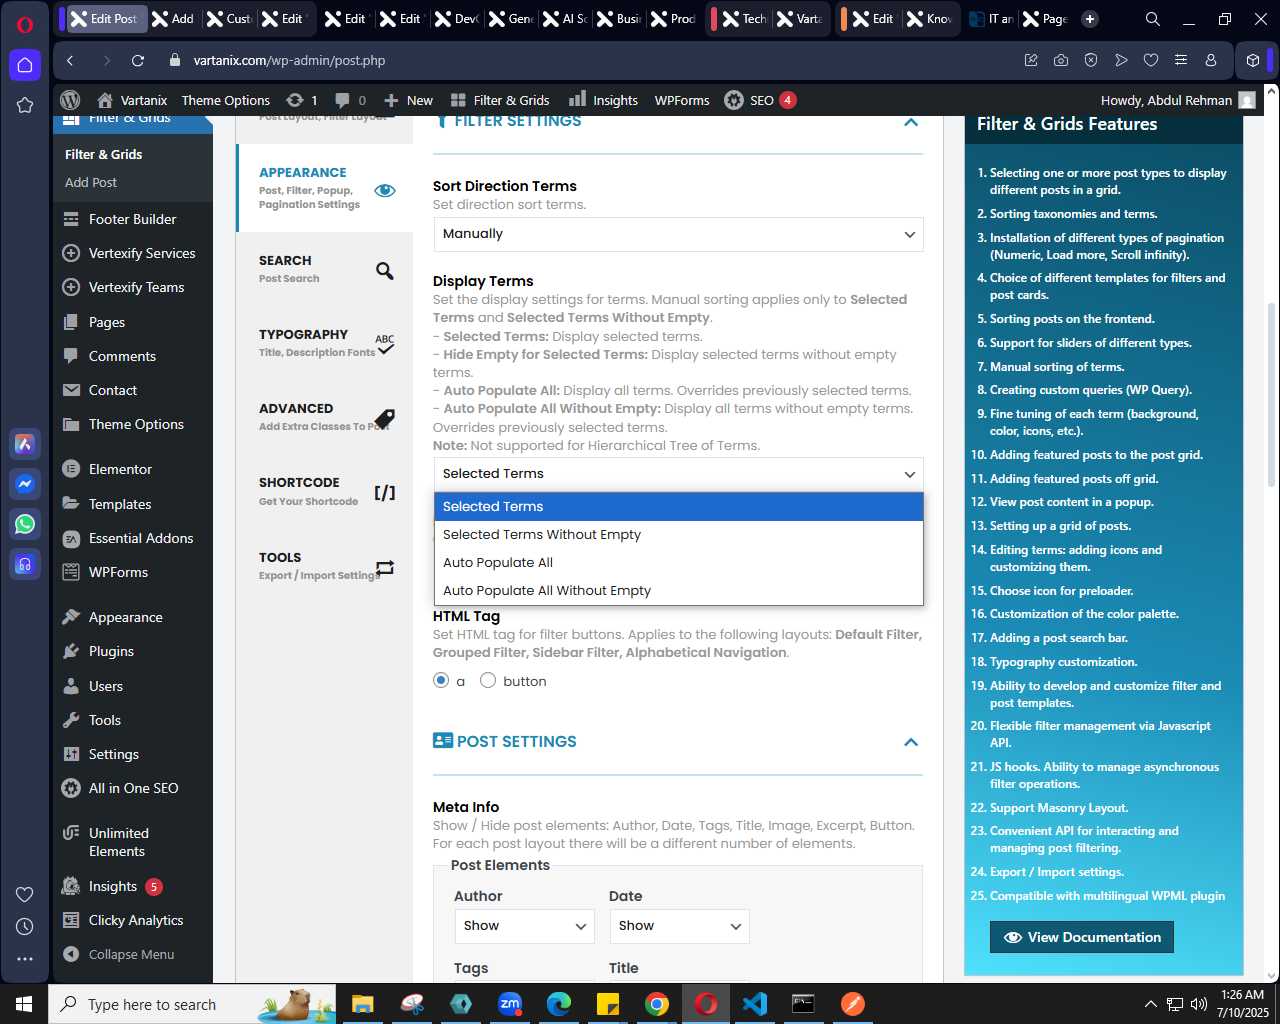Choose Auto Populate All option
This screenshot has height=1024, width=1280.
[678, 563]
